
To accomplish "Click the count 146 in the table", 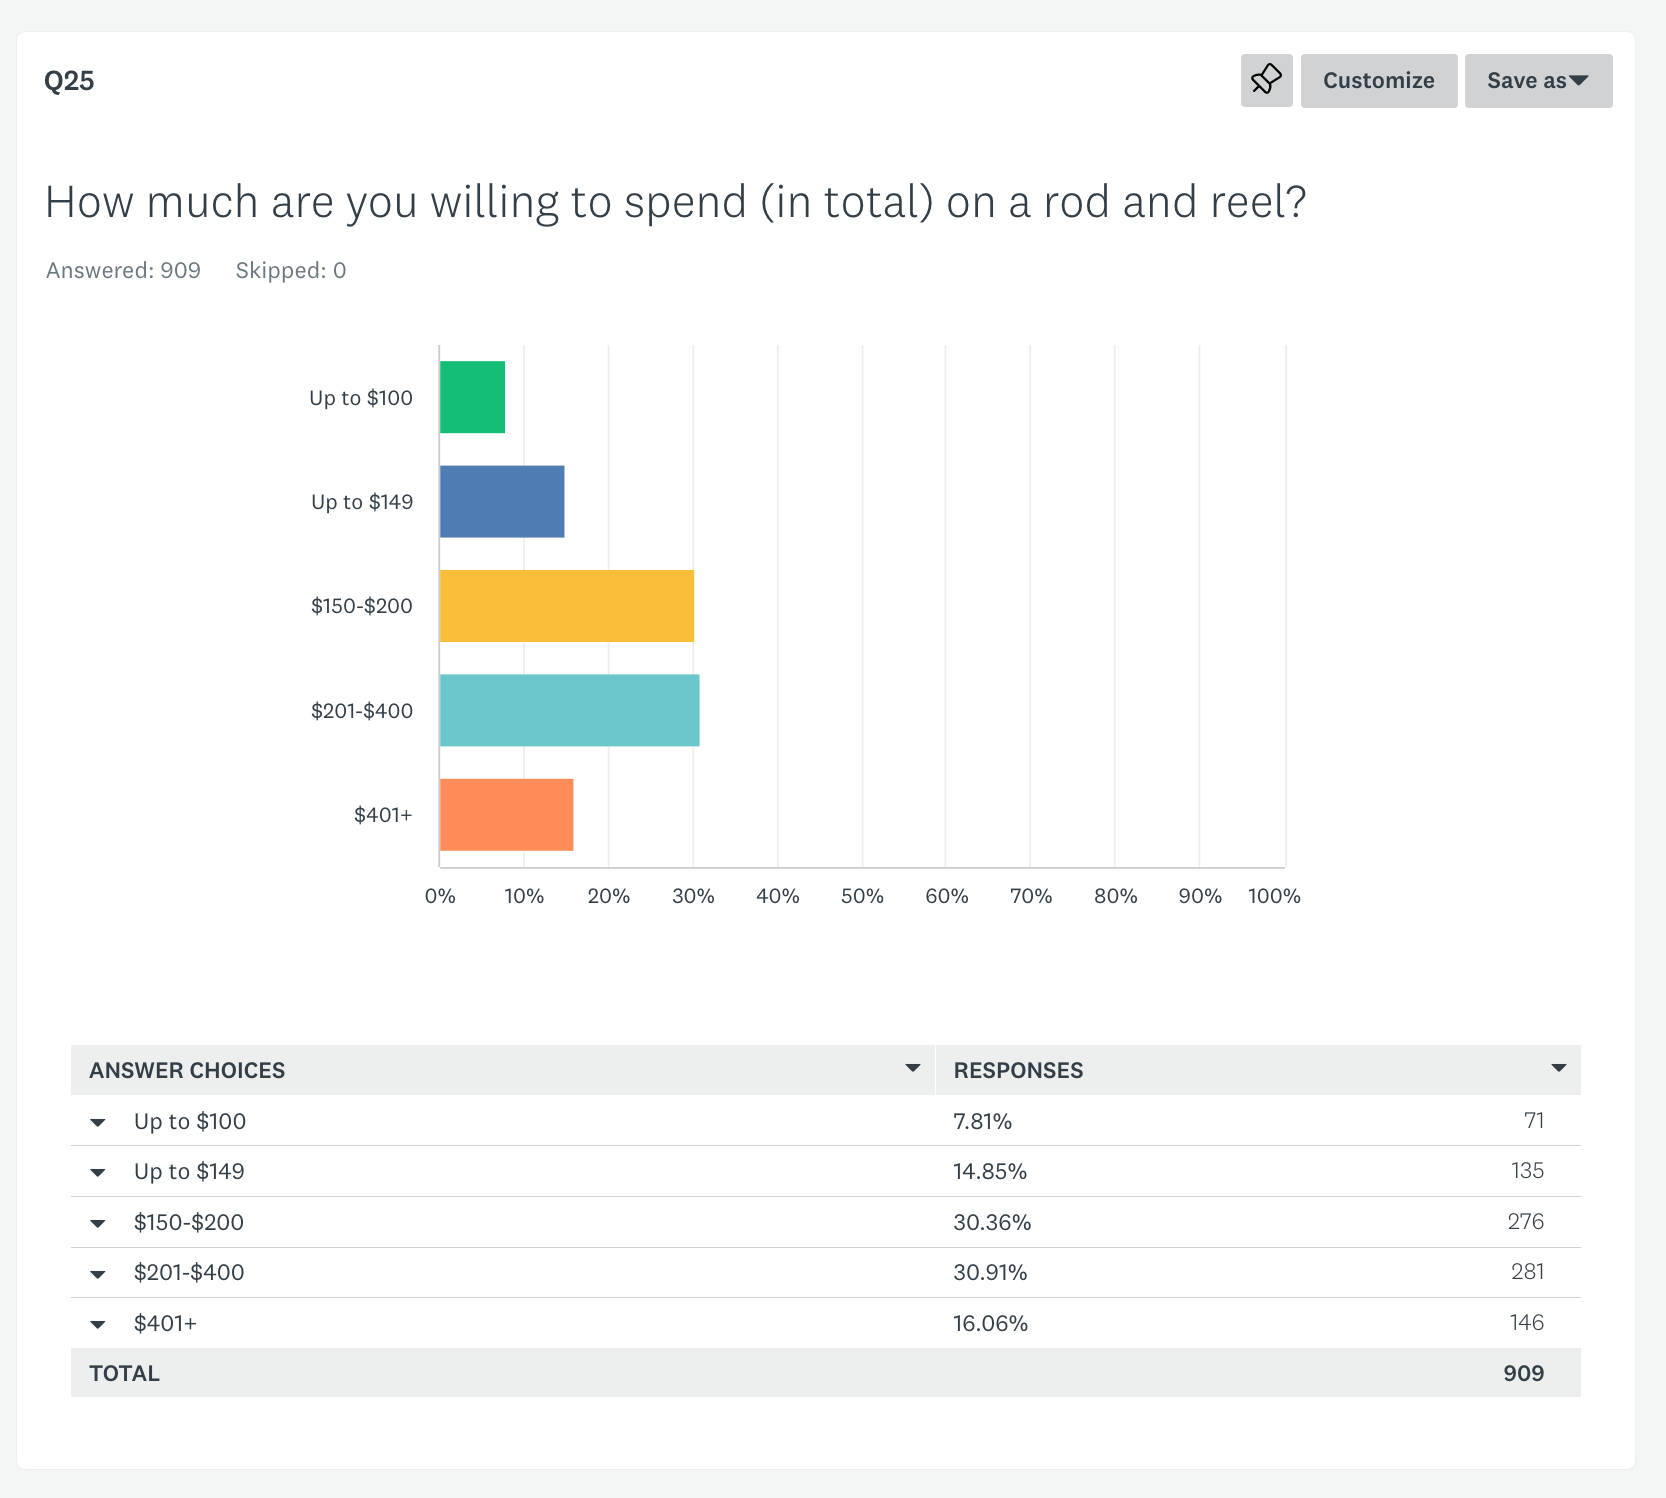I will coord(1527,1322).
